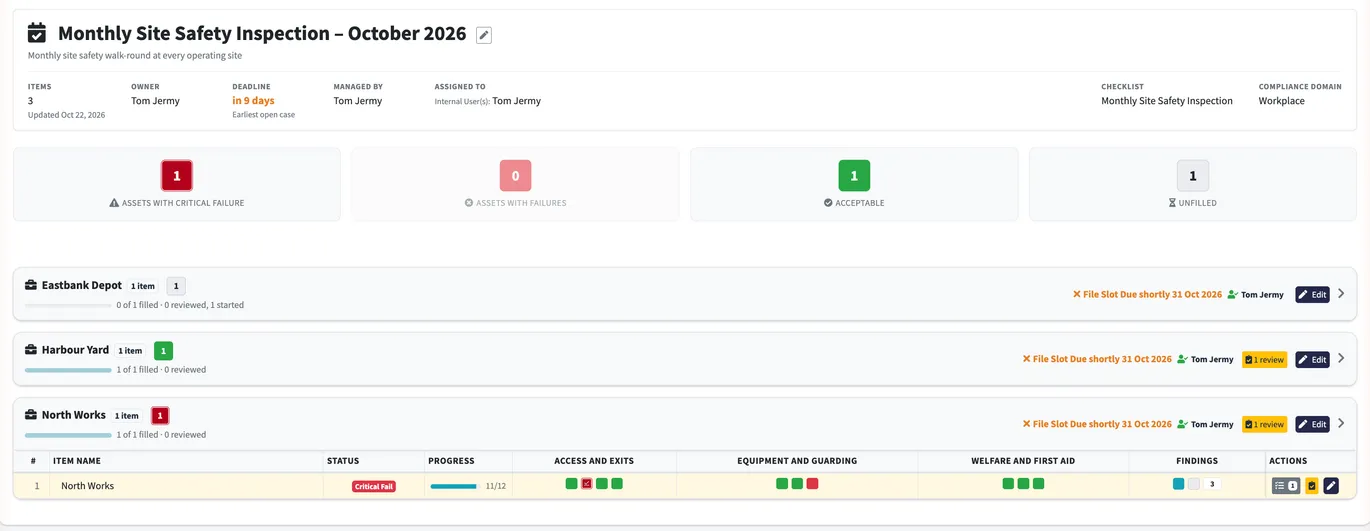Filter by the pink Assets With Failures count
Viewport: 1370px width, 531px height.
516,176
